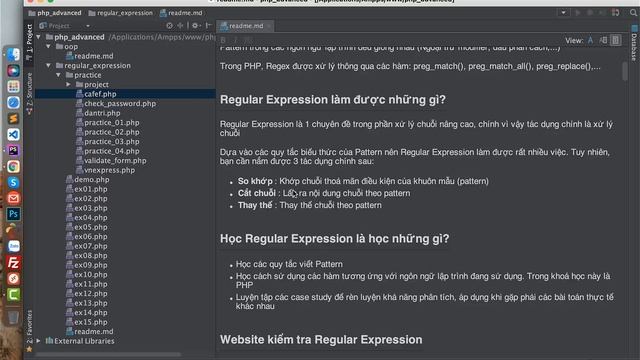Open the Project panel gear settings
Viewport: 640px width, 360px height.
(x=196, y=26)
